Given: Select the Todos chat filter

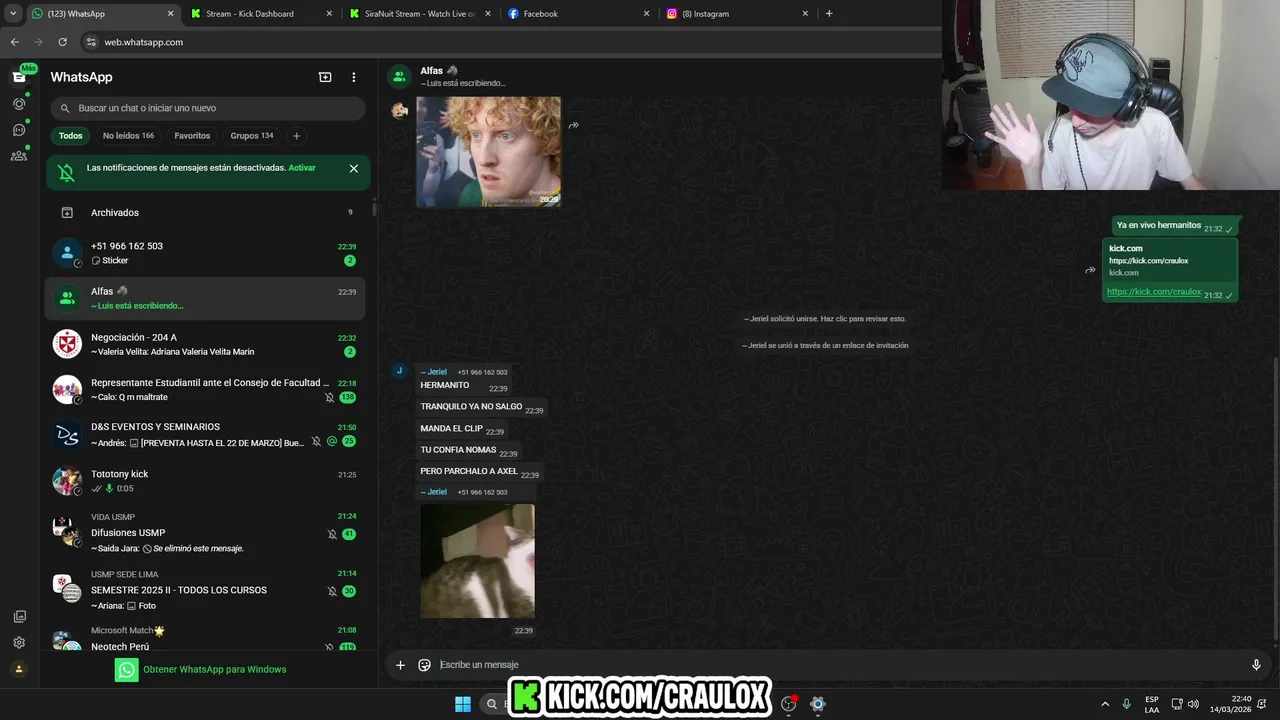Looking at the screenshot, I should (71, 136).
